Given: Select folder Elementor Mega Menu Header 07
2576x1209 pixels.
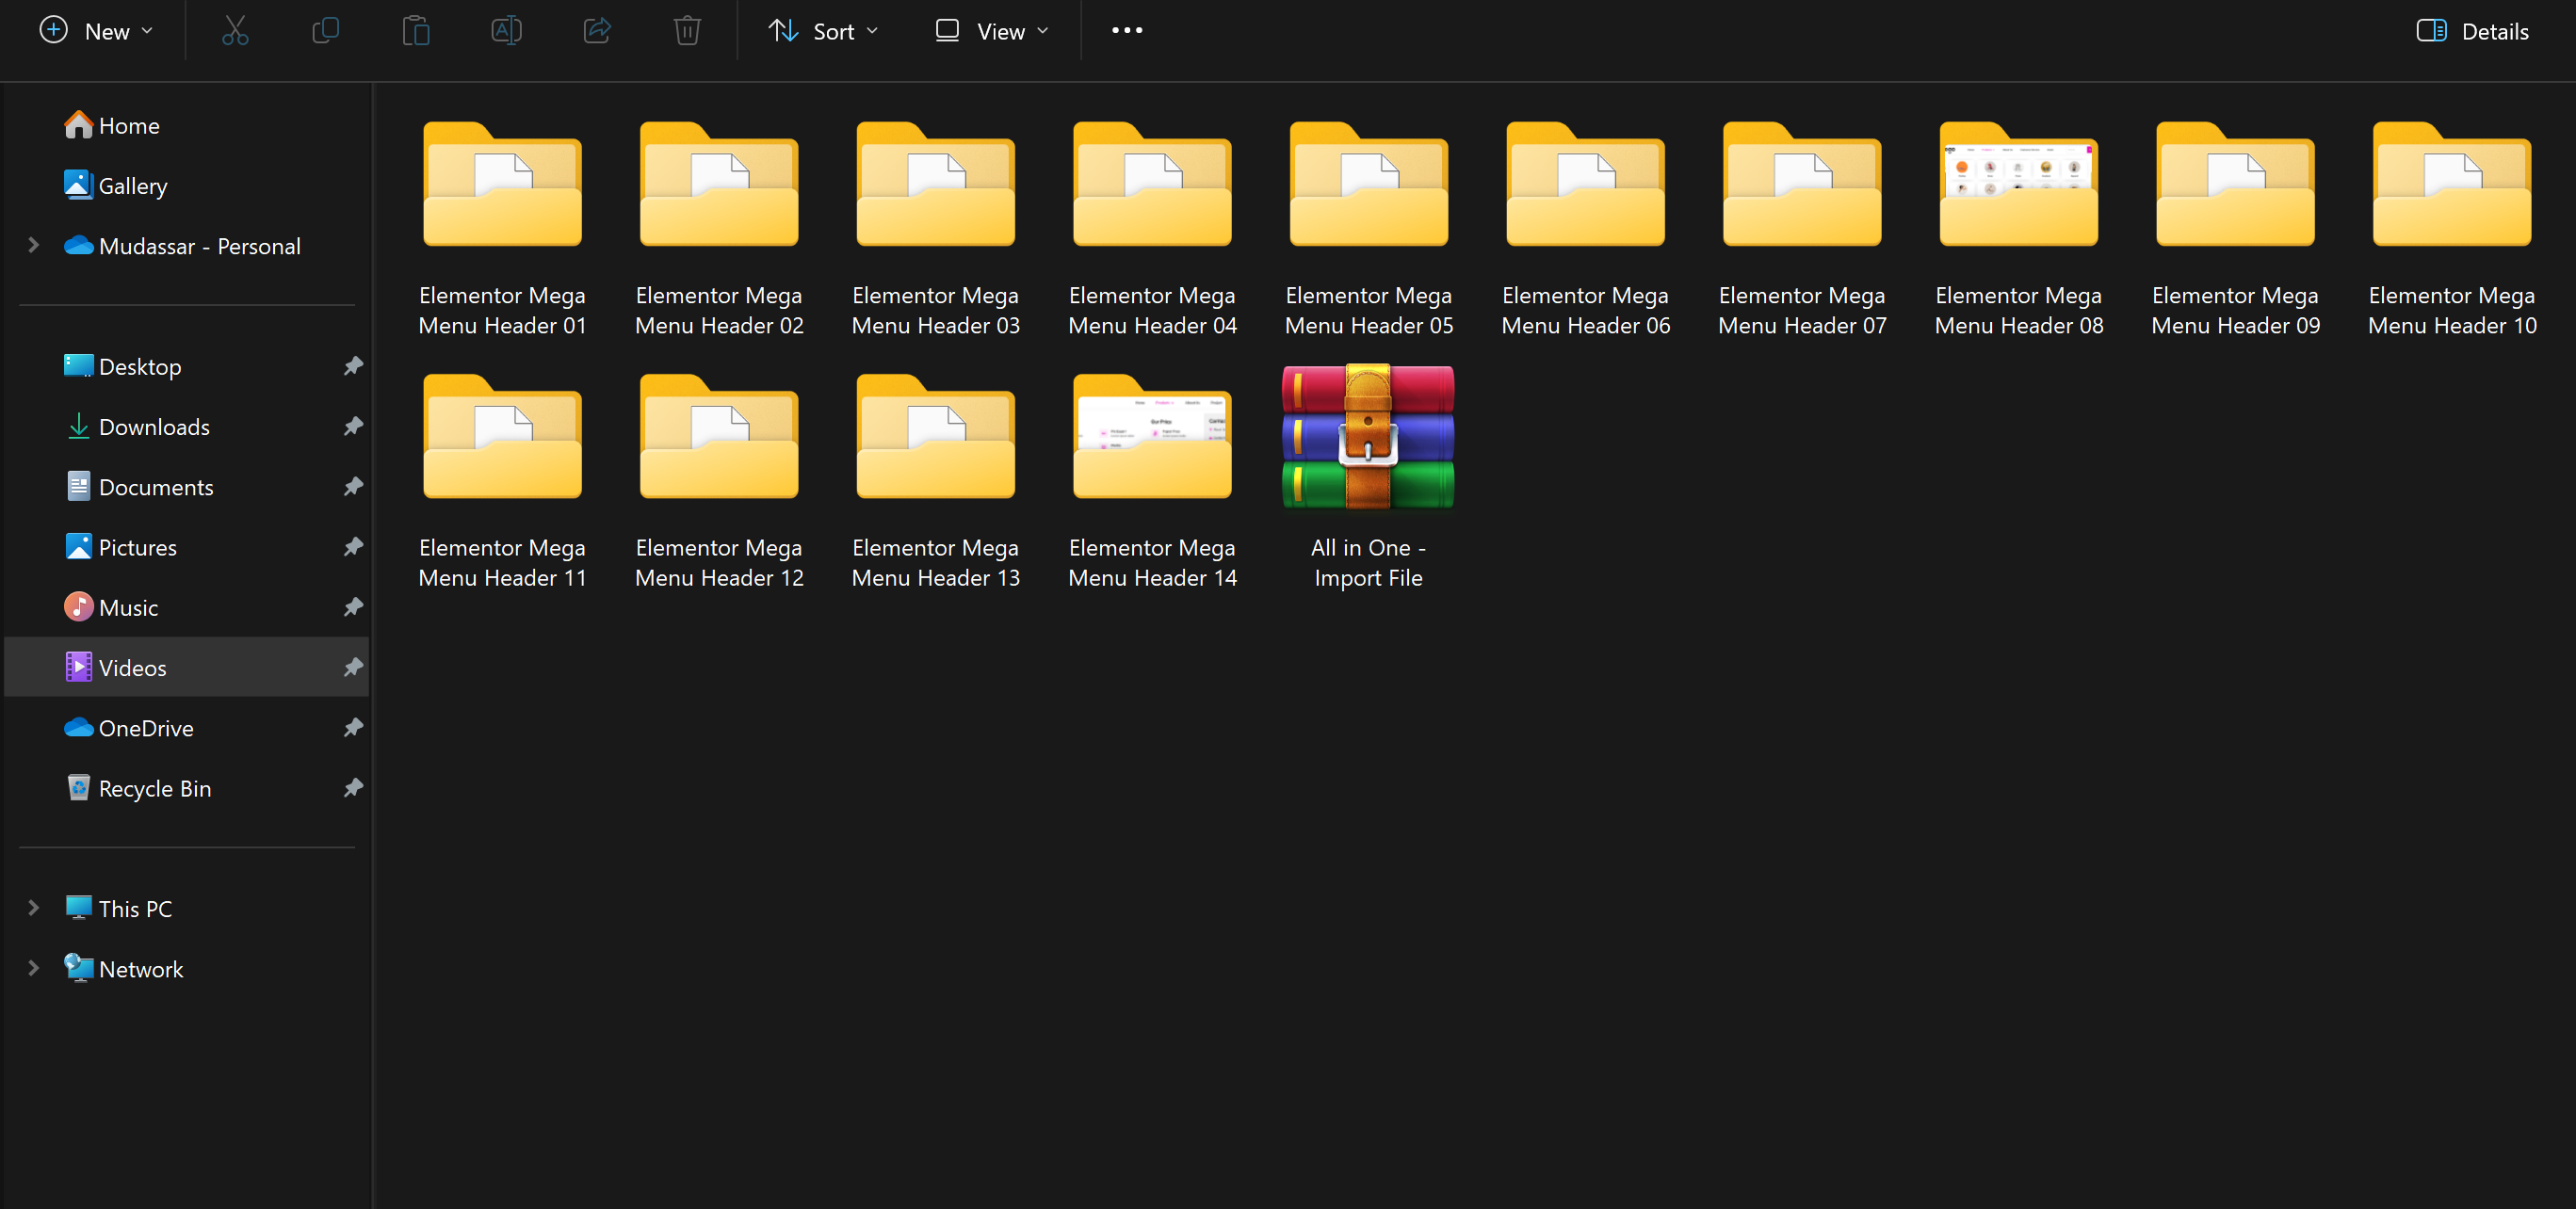Looking at the screenshot, I should click(1802, 228).
